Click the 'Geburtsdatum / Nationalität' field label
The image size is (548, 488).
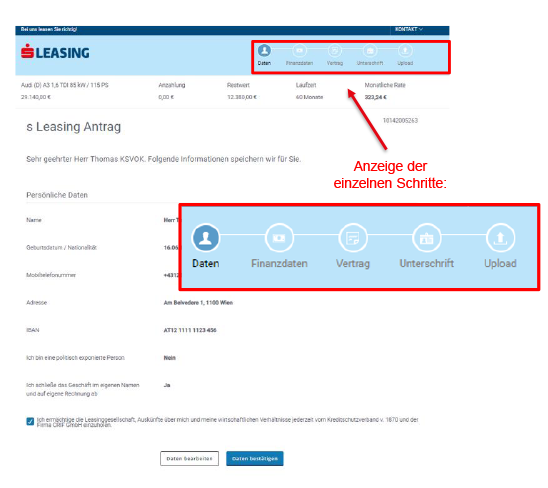click(62, 247)
